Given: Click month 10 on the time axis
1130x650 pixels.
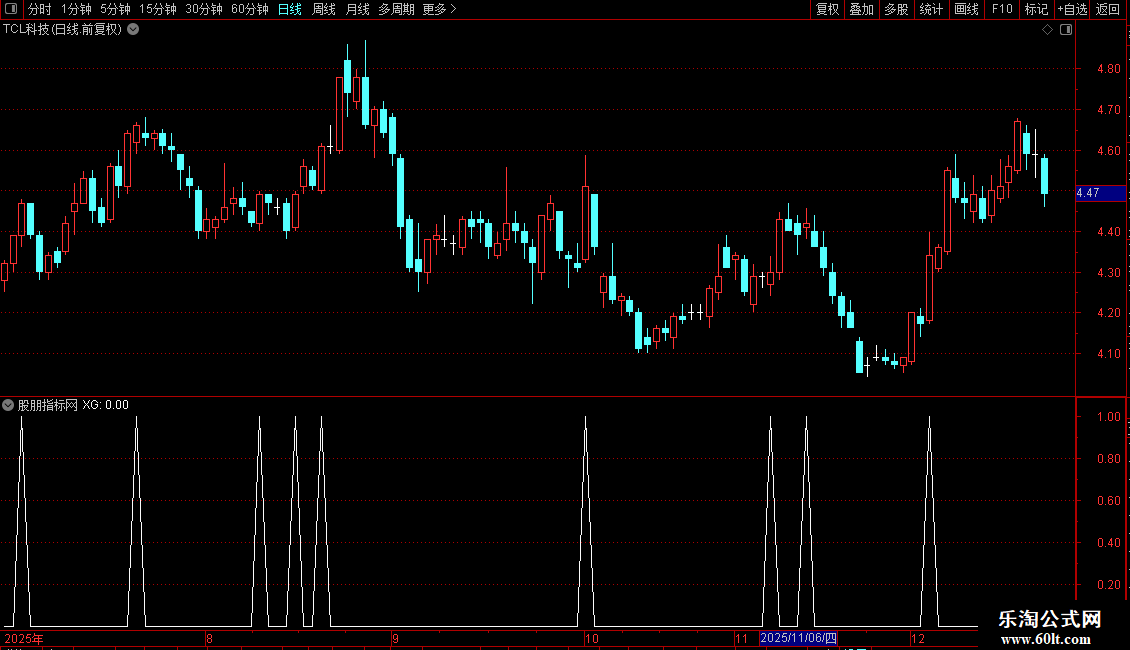Looking at the screenshot, I should pos(592,638).
